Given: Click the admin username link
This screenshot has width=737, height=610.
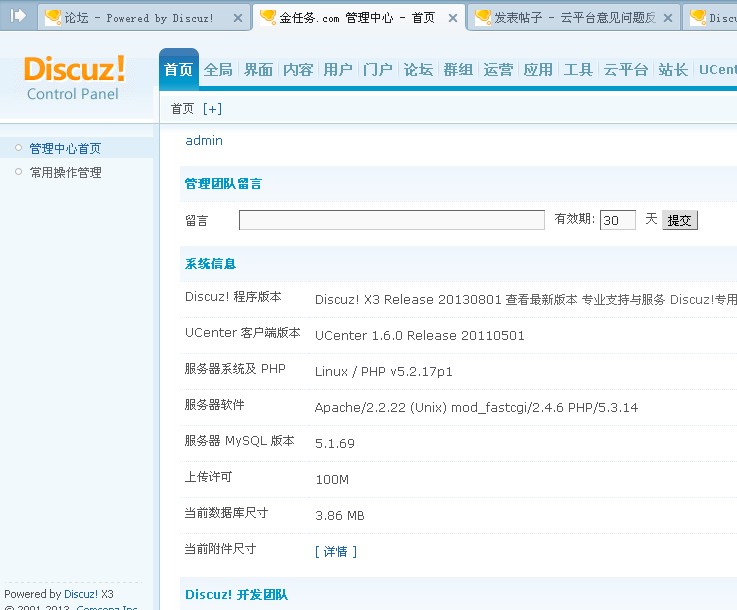Looking at the screenshot, I should pos(204,141).
